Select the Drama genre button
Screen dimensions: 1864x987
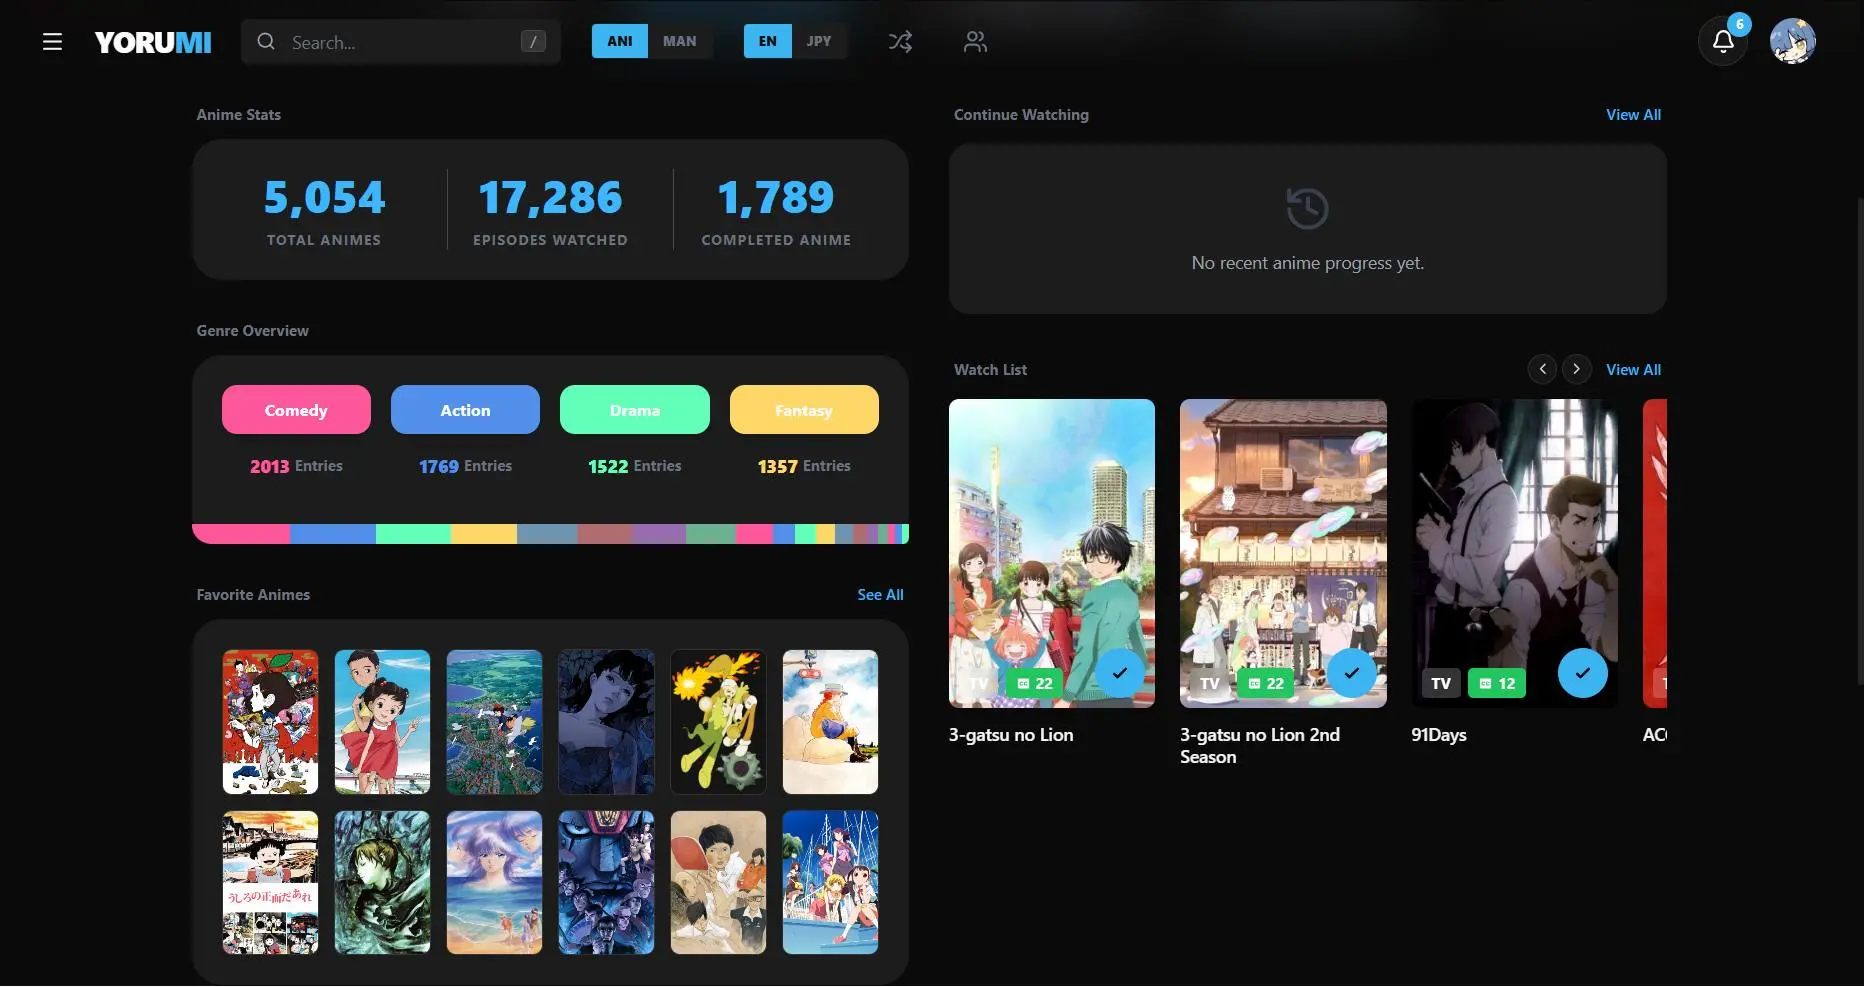pyautogui.click(x=635, y=410)
